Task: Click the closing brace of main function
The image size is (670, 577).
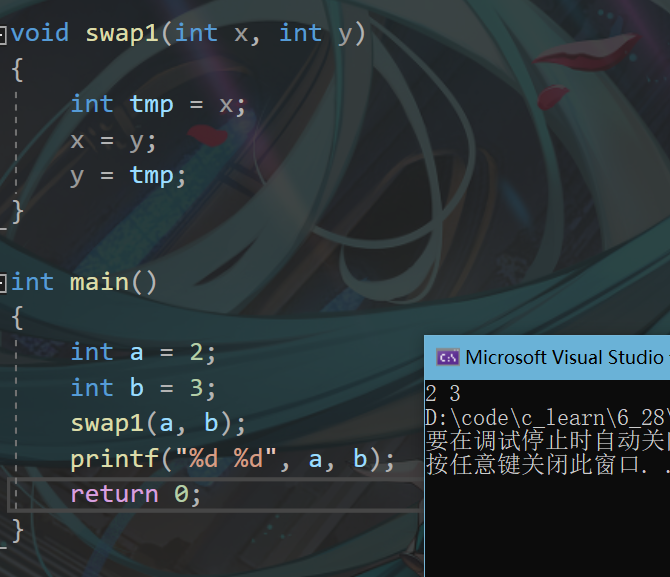Action: (18, 531)
